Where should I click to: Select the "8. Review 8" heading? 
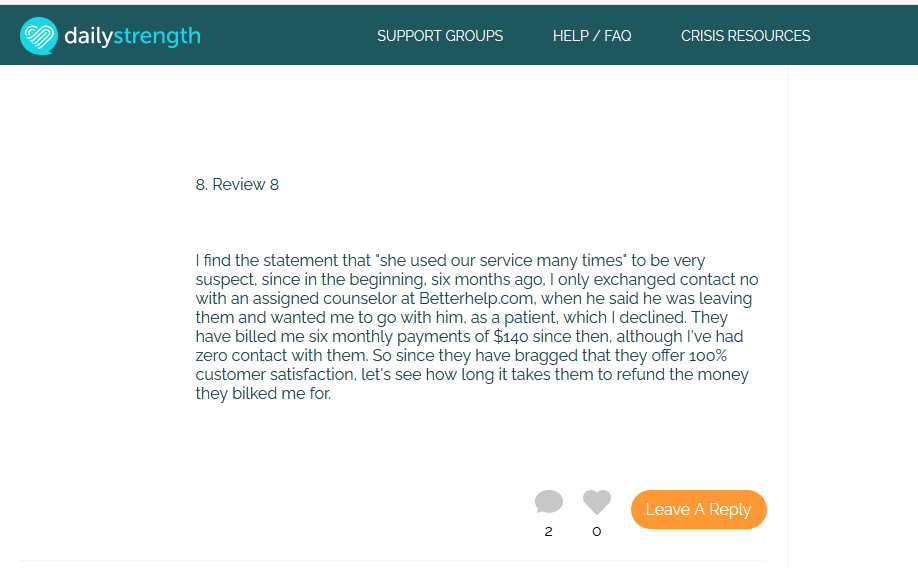pos(237,185)
